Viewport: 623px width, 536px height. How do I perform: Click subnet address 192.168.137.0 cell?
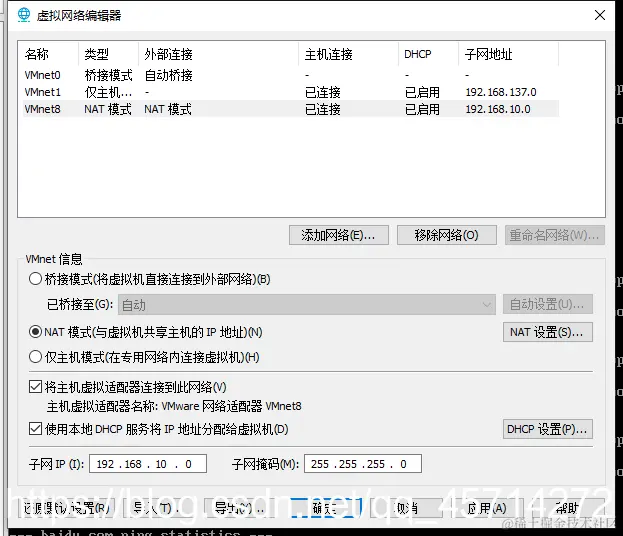(x=501, y=92)
